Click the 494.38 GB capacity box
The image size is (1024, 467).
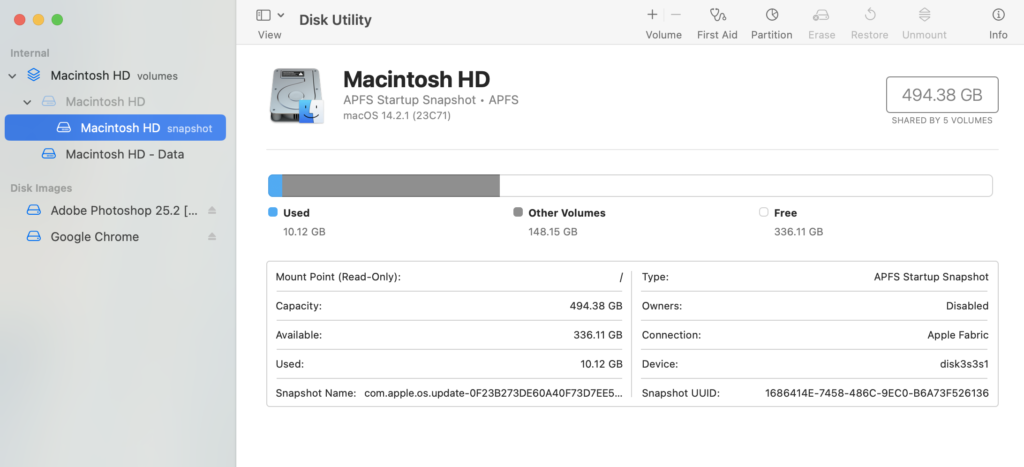tap(942, 95)
